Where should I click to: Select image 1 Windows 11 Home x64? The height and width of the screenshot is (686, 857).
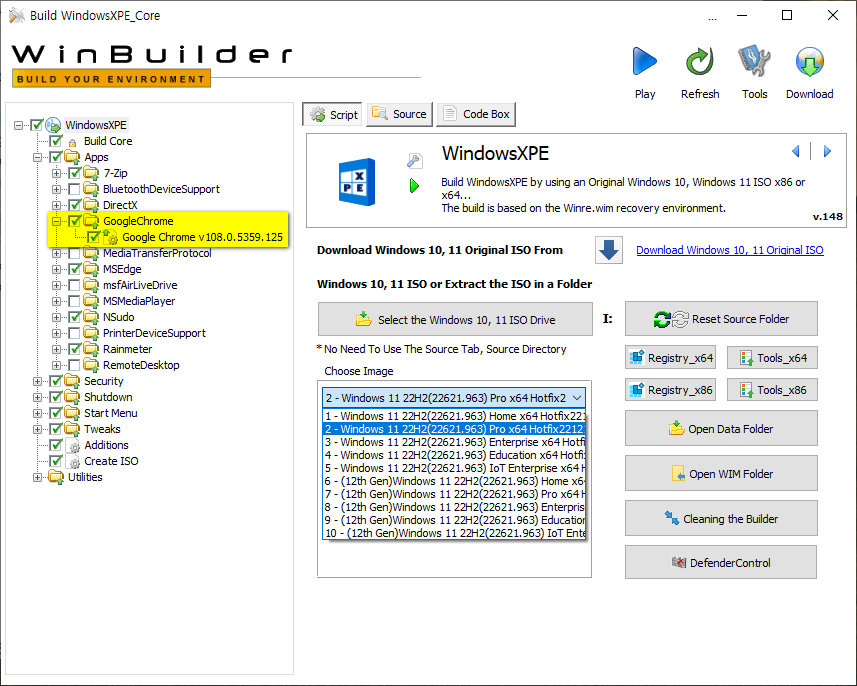click(454, 416)
